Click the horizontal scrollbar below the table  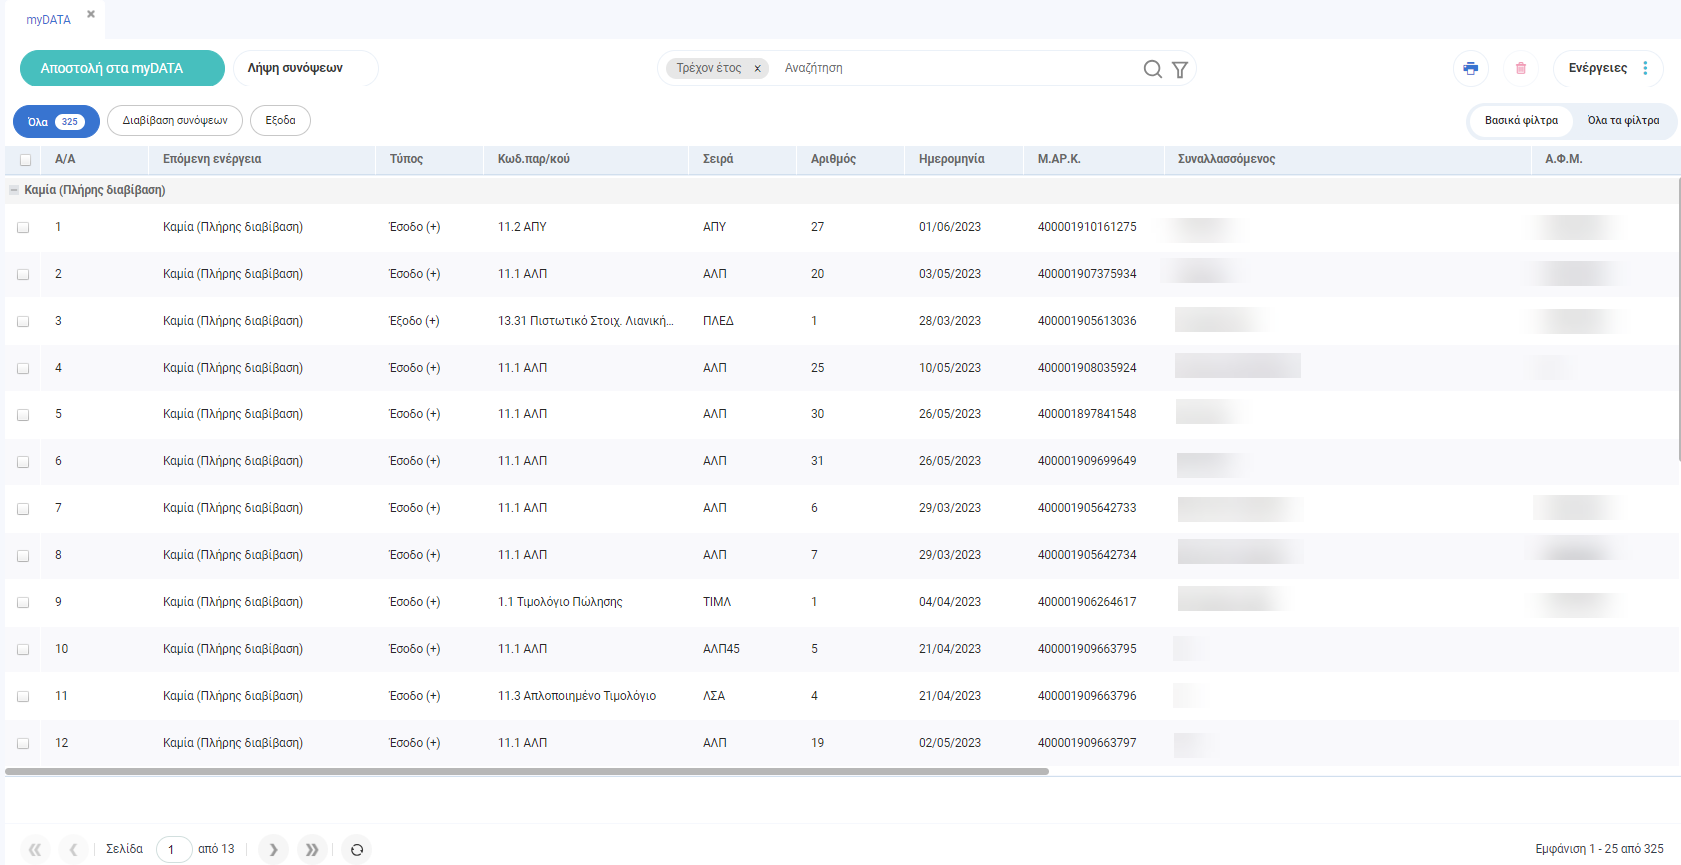(x=527, y=772)
